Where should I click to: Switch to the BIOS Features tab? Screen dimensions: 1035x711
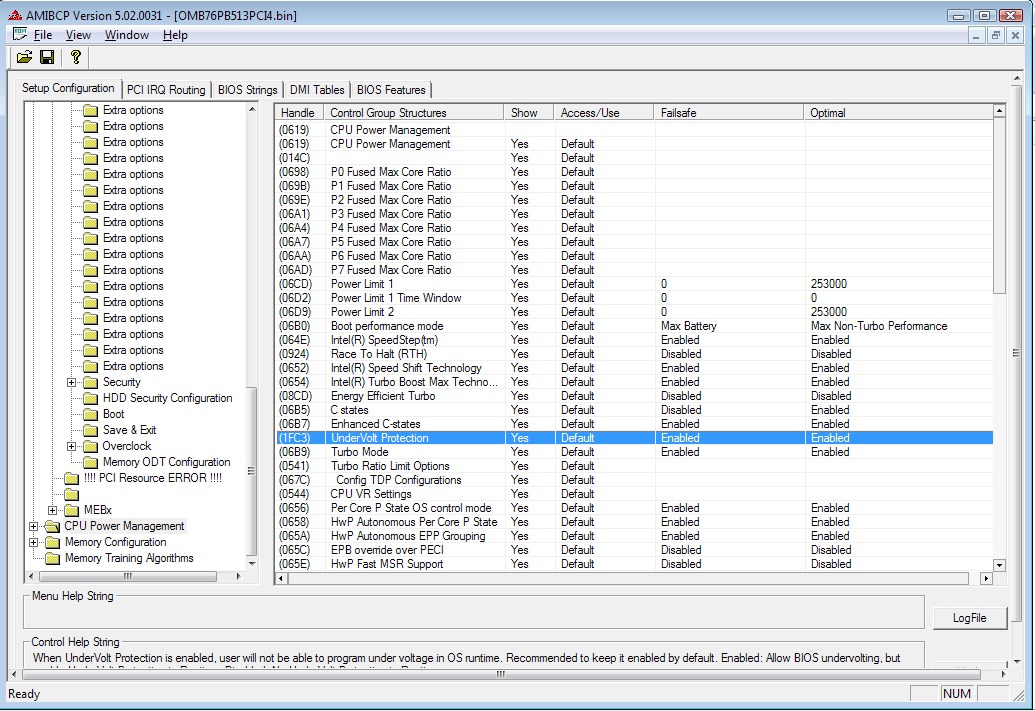pyautogui.click(x=391, y=90)
